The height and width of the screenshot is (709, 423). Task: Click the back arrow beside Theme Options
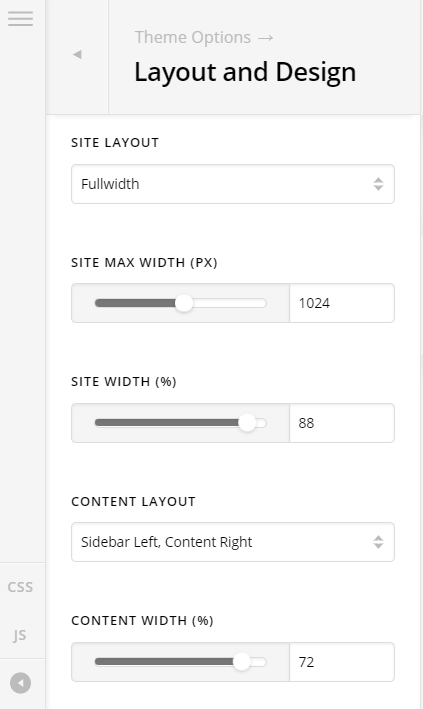click(x=77, y=55)
